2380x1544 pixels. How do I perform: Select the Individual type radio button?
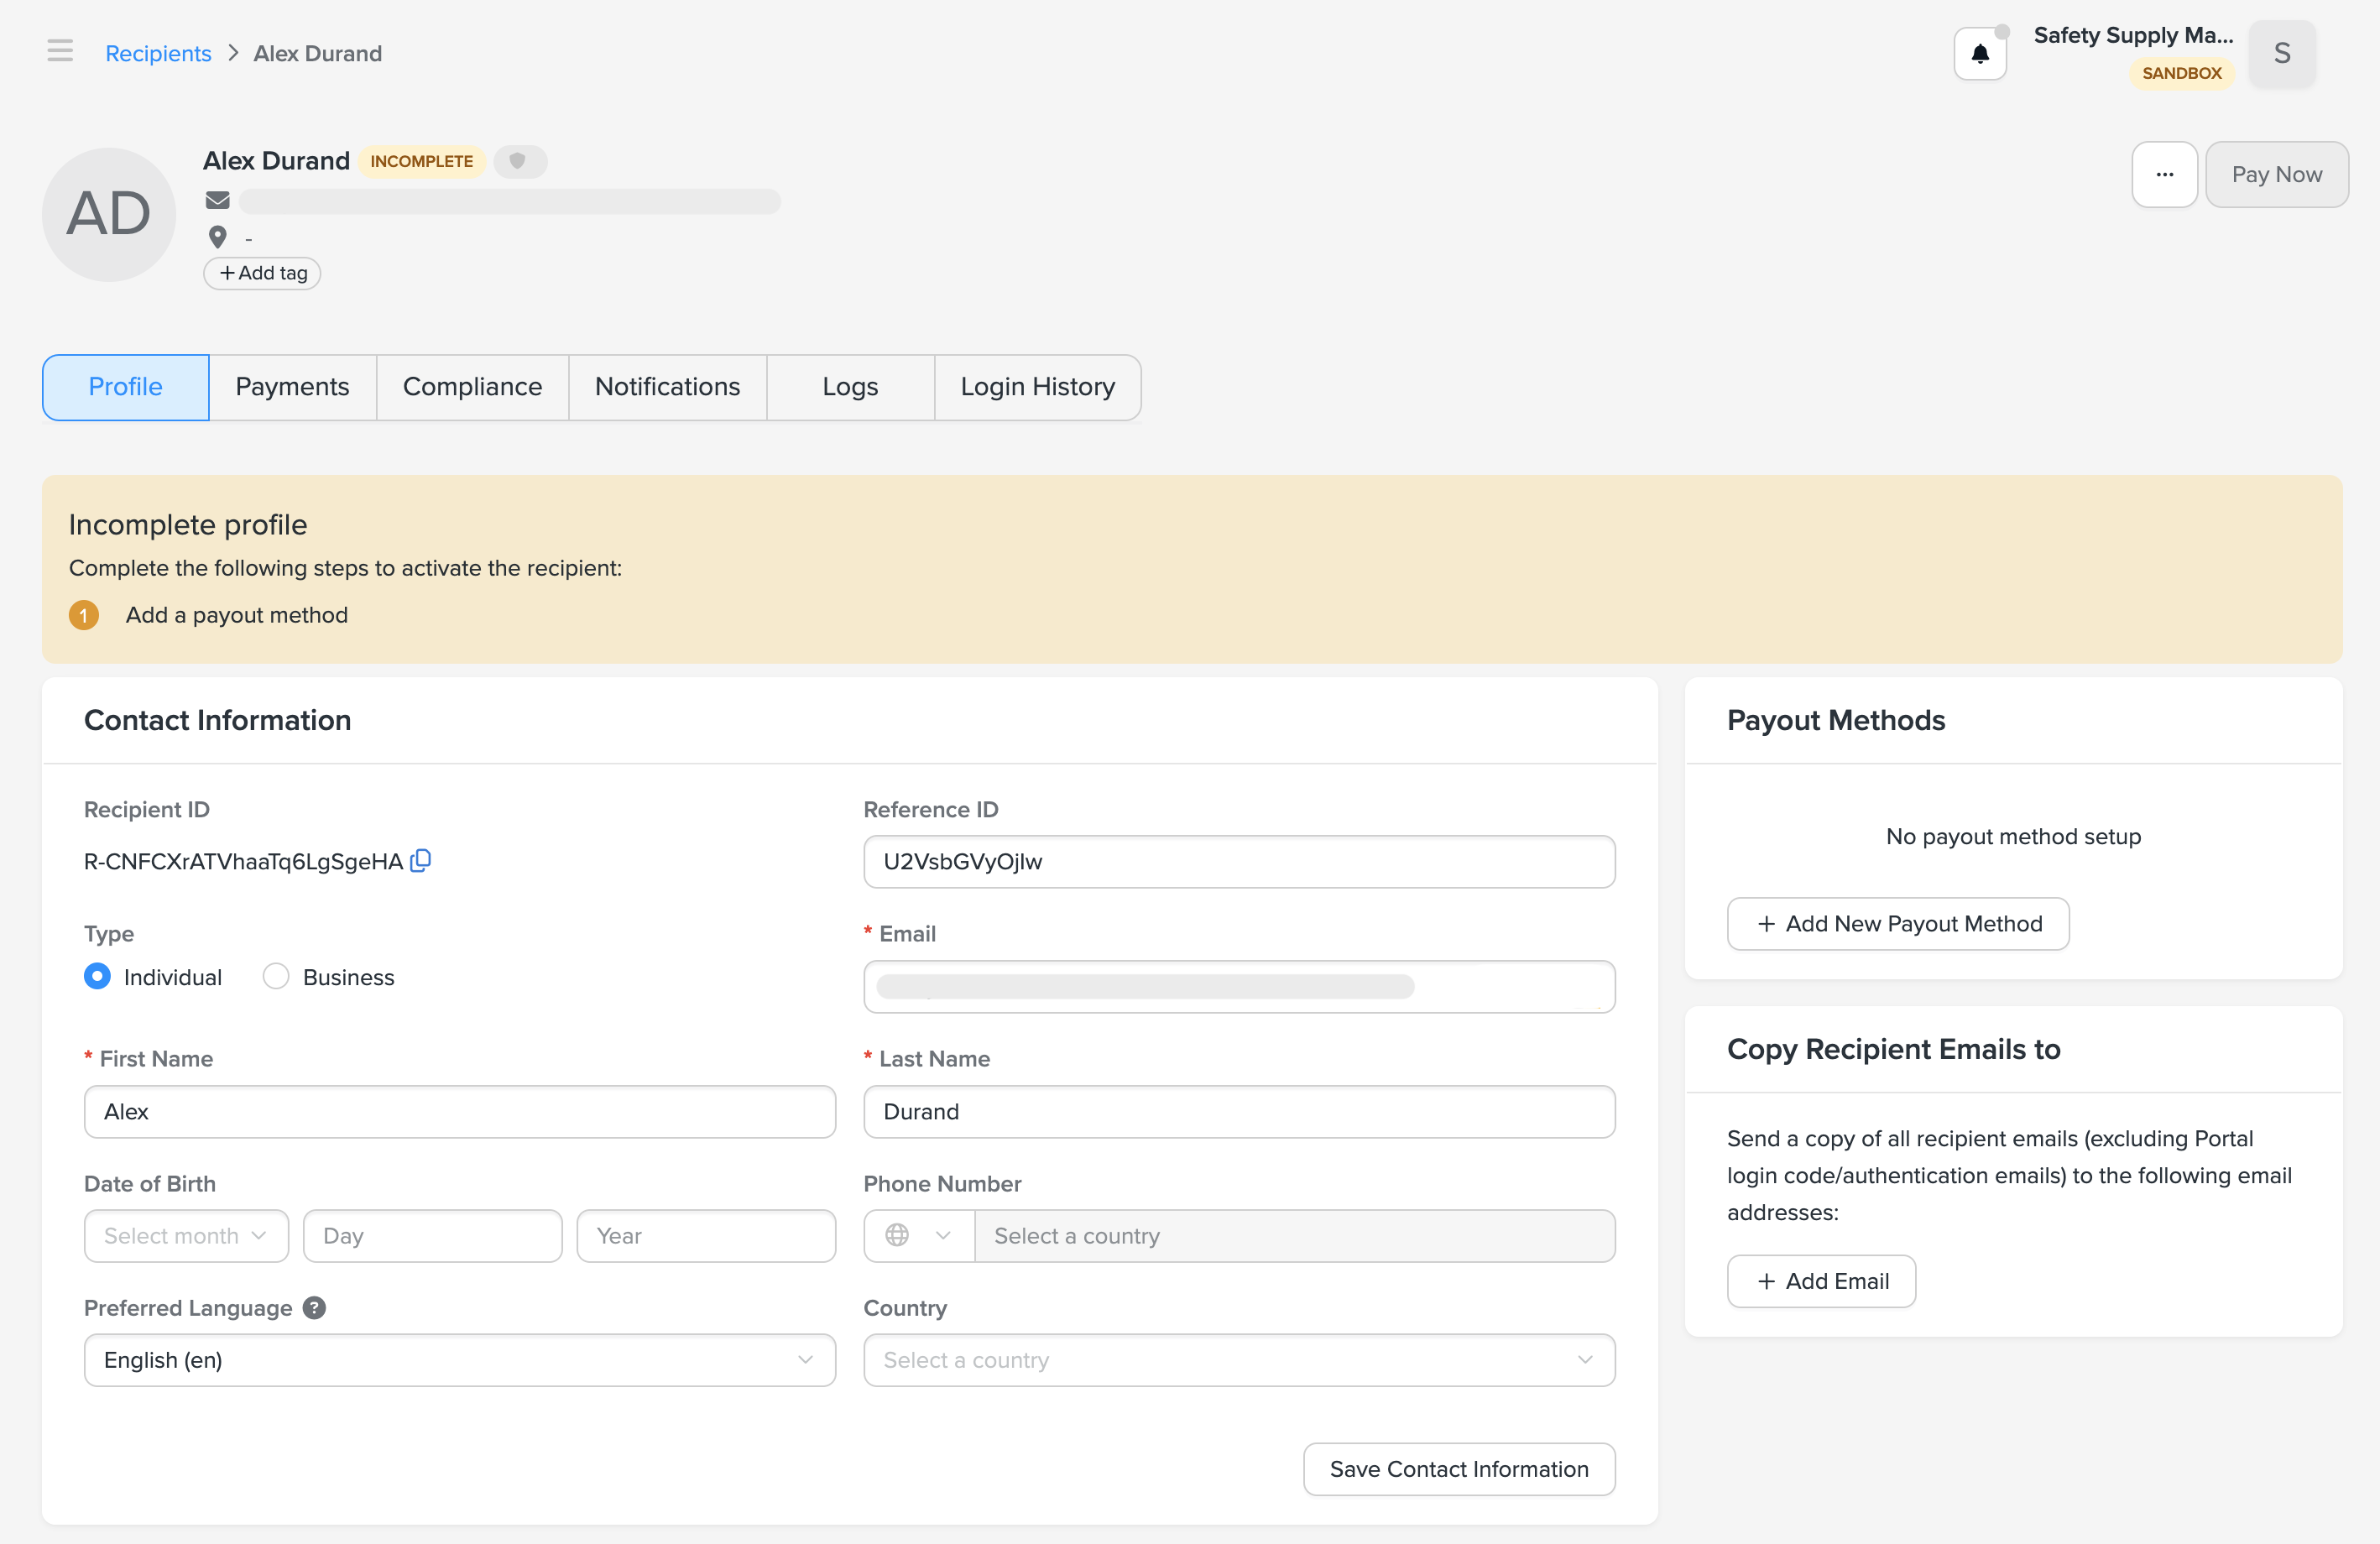tap(97, 976)
